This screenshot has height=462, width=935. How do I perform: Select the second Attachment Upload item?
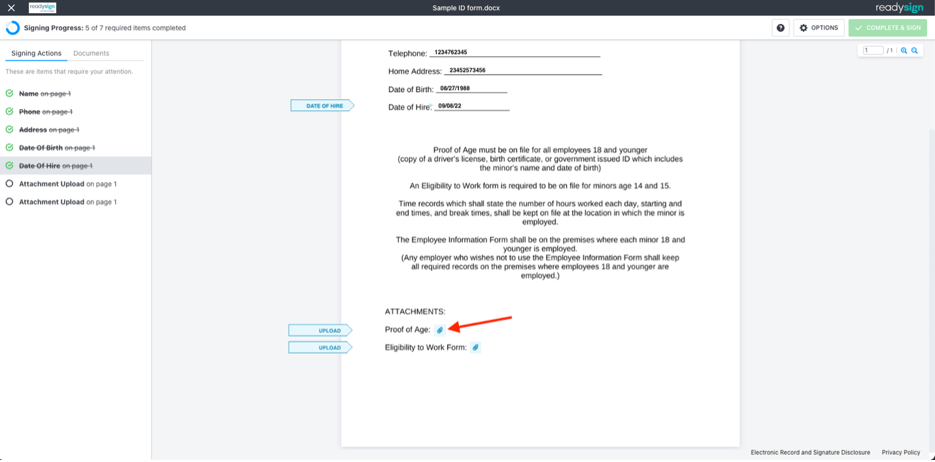point(76,202)
